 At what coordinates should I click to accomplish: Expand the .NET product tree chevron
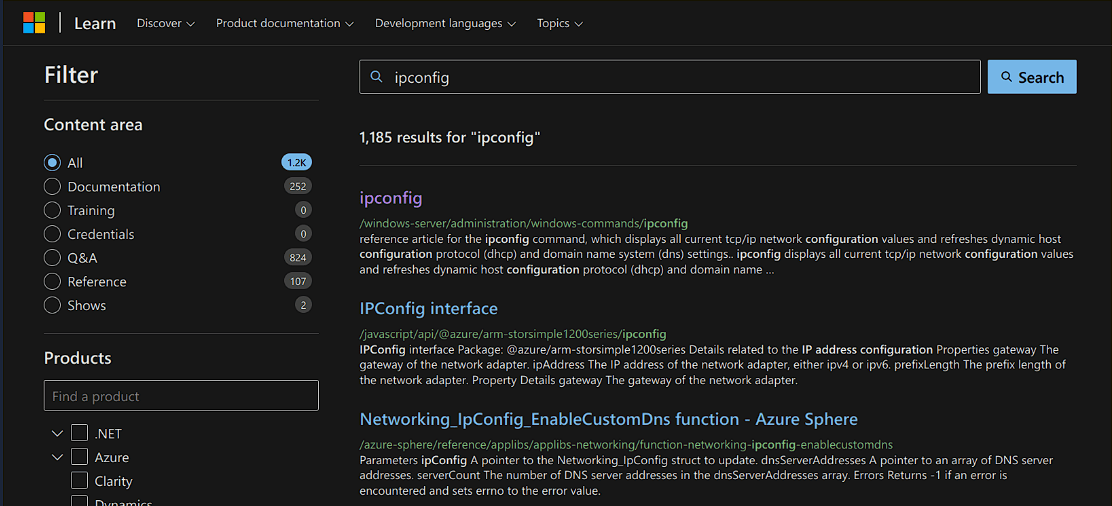coord(57,433)
